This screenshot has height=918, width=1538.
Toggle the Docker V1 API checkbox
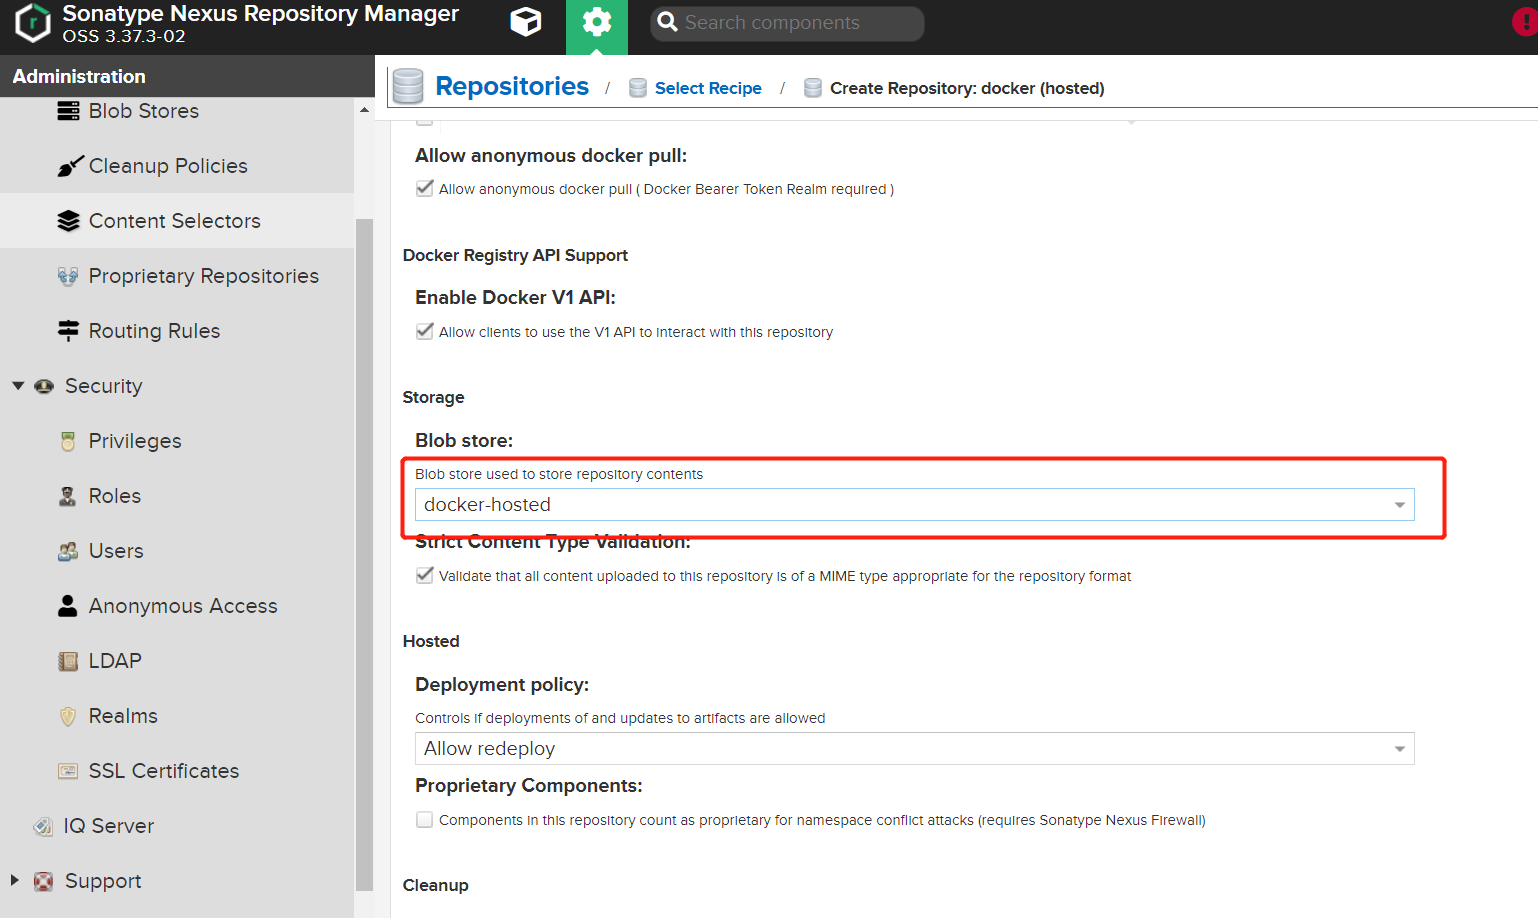click(x=425, y=331)
